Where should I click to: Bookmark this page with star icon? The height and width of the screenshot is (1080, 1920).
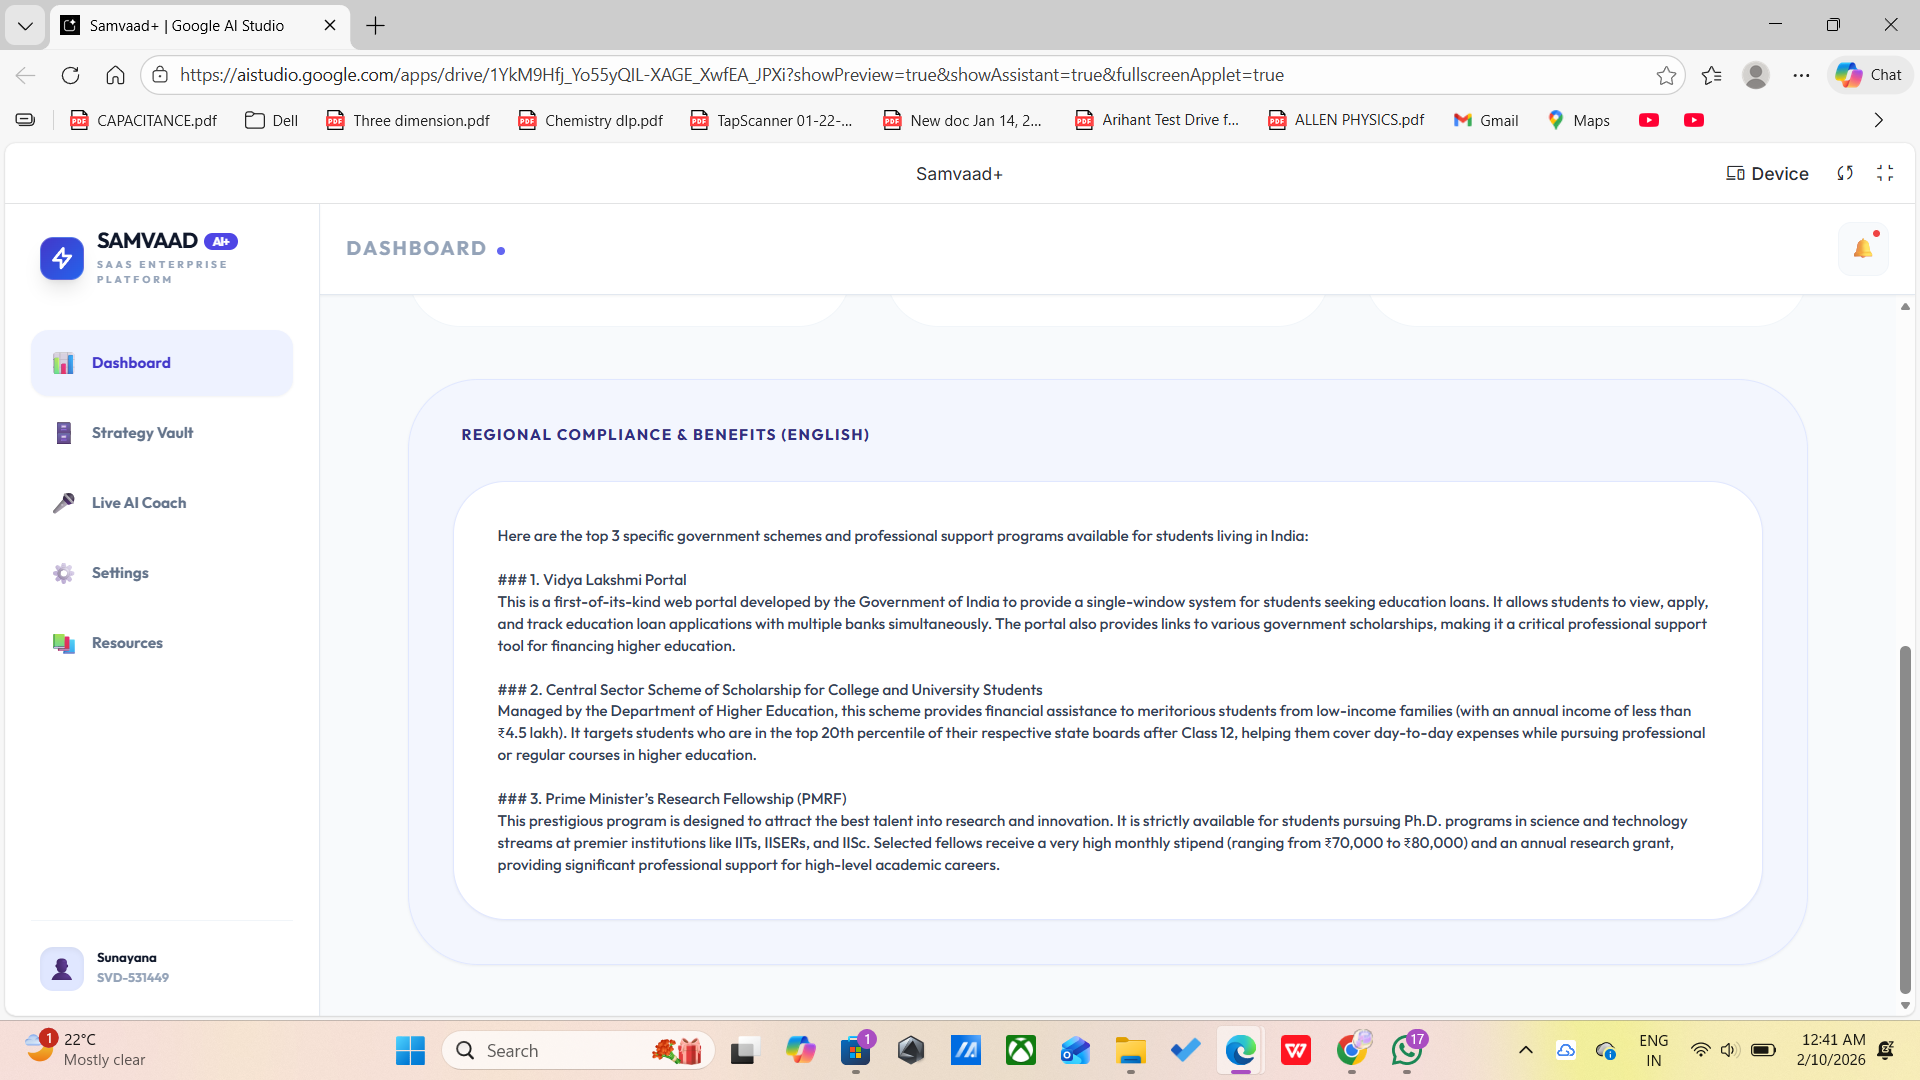tap(1666, 75)
